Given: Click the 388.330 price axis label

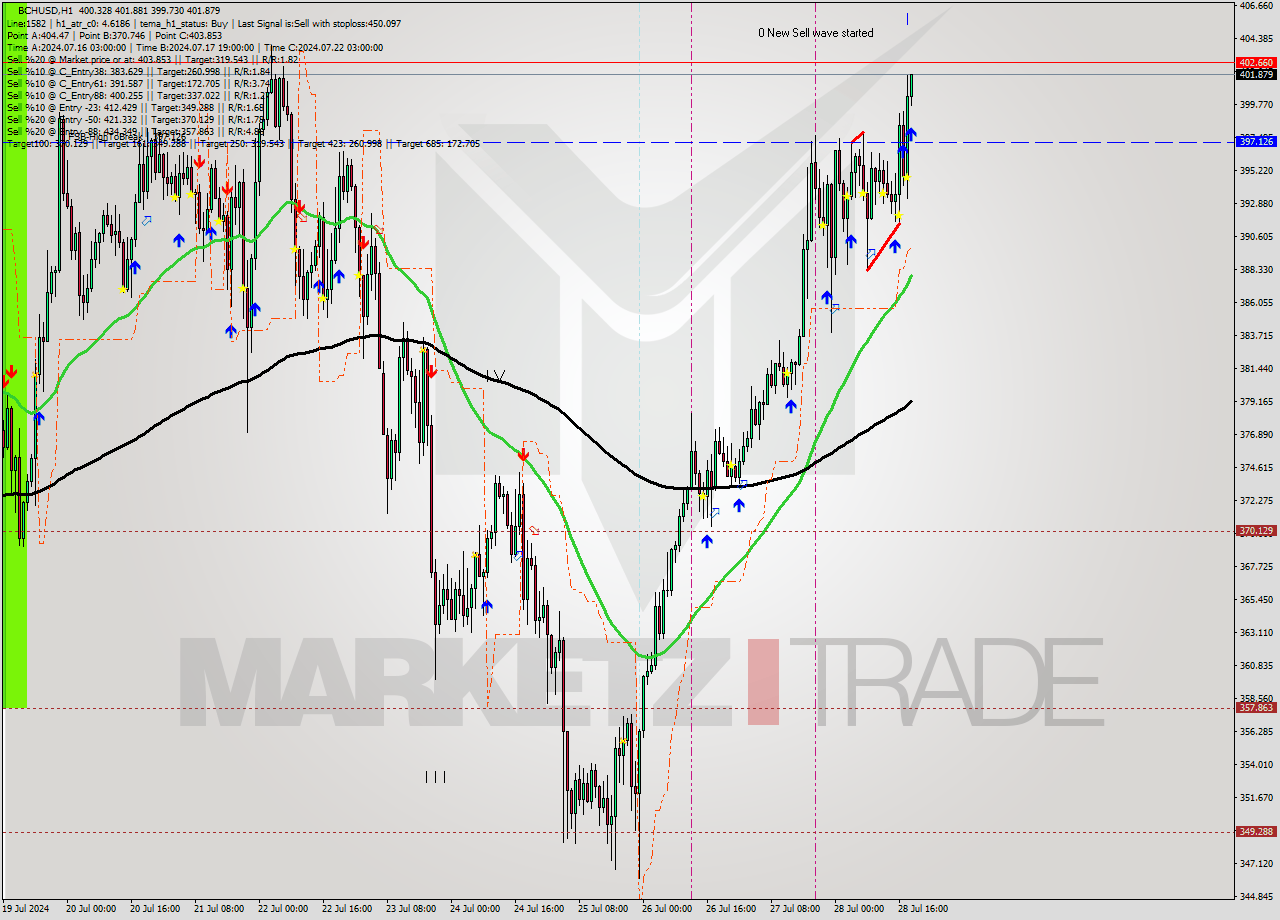Looking at the screenshot, I should tap(1256, 270).
